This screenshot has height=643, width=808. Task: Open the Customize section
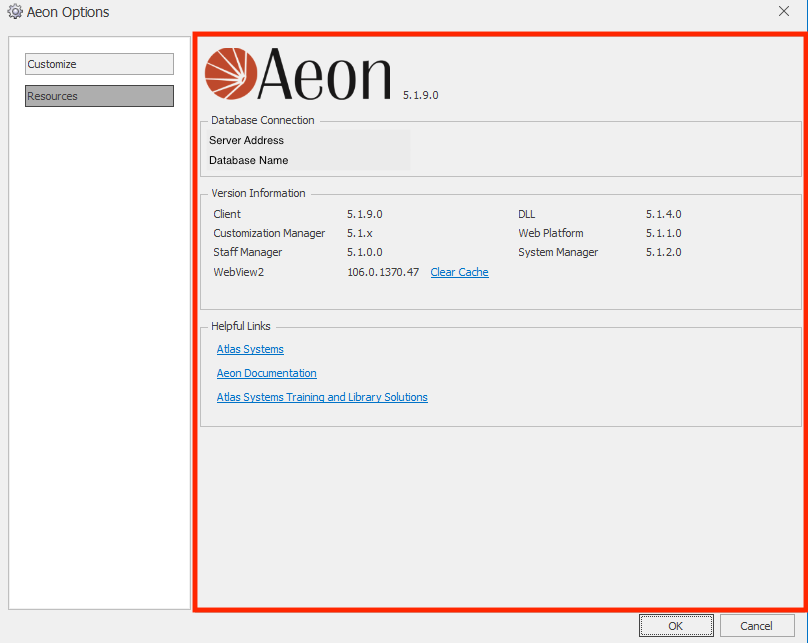pyautogui.click(x=99, y=64)
